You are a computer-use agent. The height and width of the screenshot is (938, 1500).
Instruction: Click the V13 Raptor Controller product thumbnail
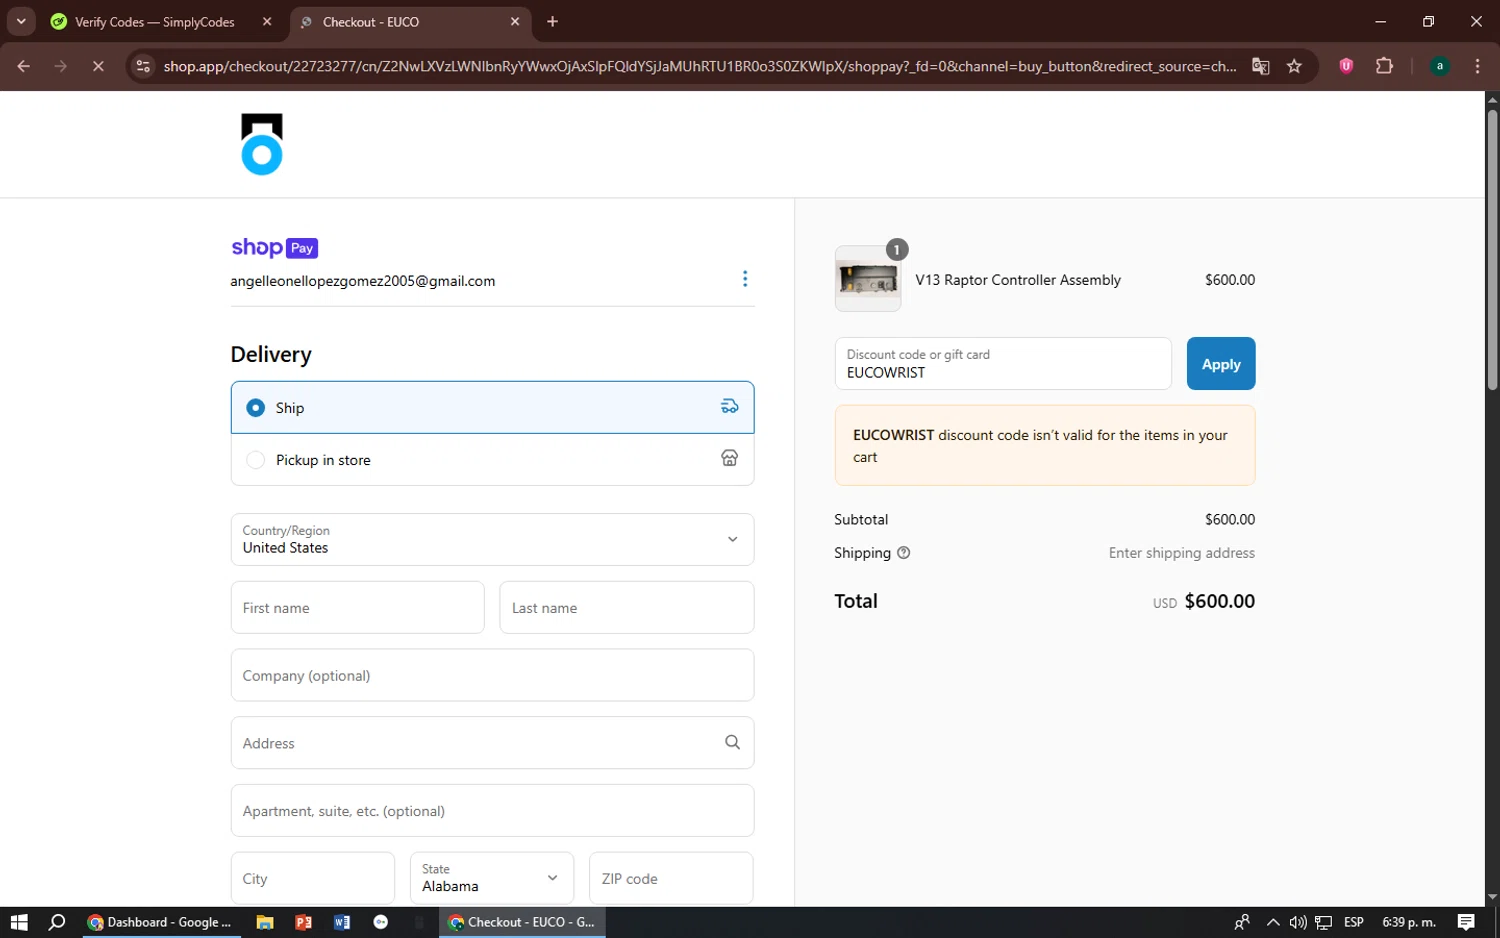[868, 279]
